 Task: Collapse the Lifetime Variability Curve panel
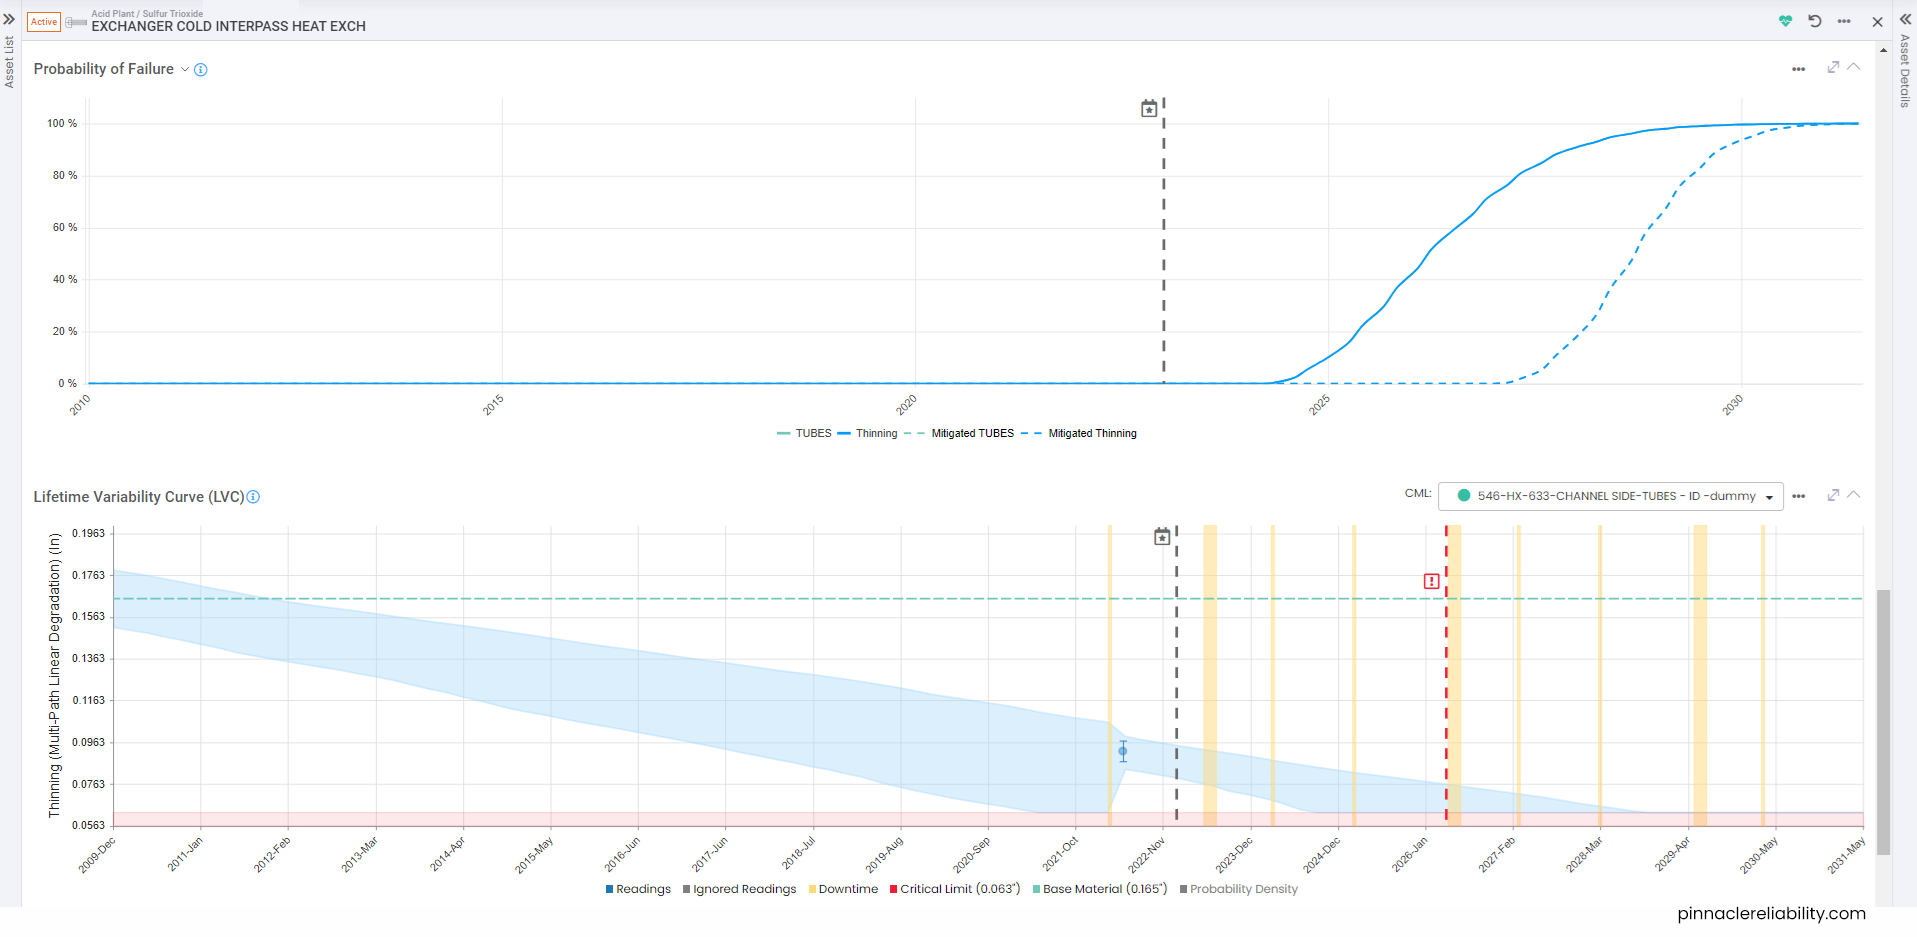tap(1854, 495)
